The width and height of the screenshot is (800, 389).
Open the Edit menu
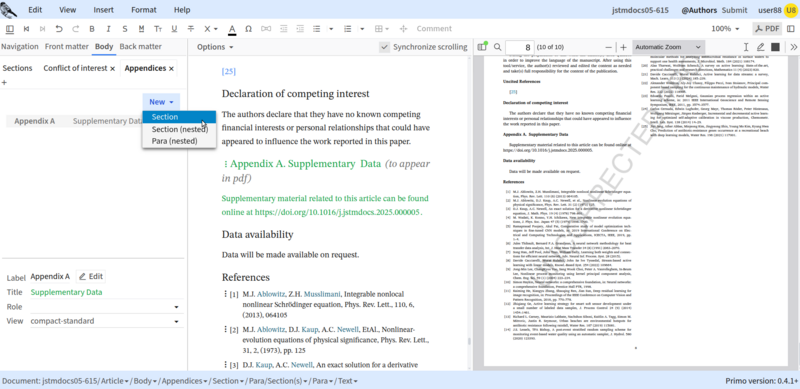tap(35, 10)
